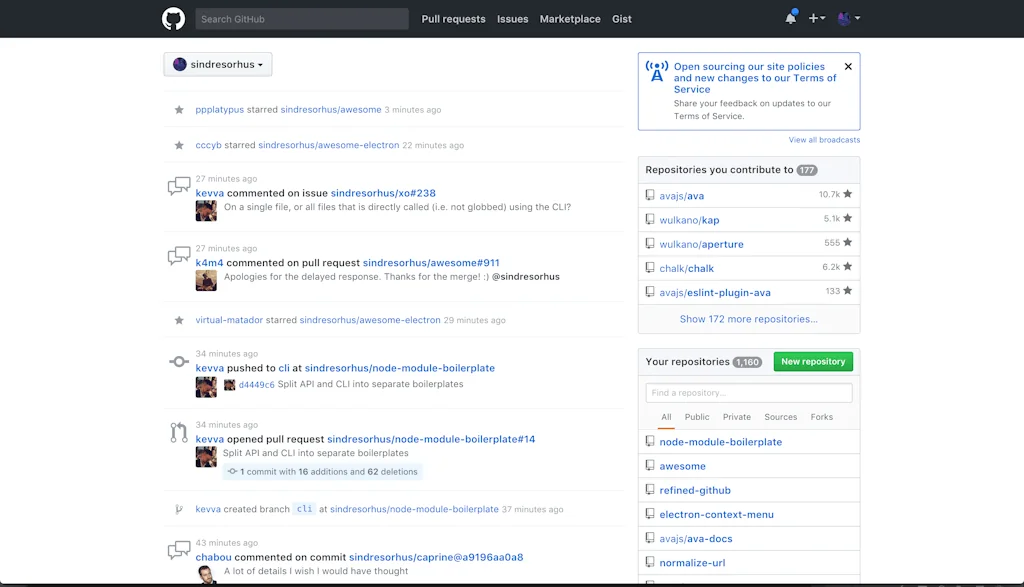This screenshot has width=1024, height=587.
Task: Show 172 more repositories
Action: [x=748, y=318]
